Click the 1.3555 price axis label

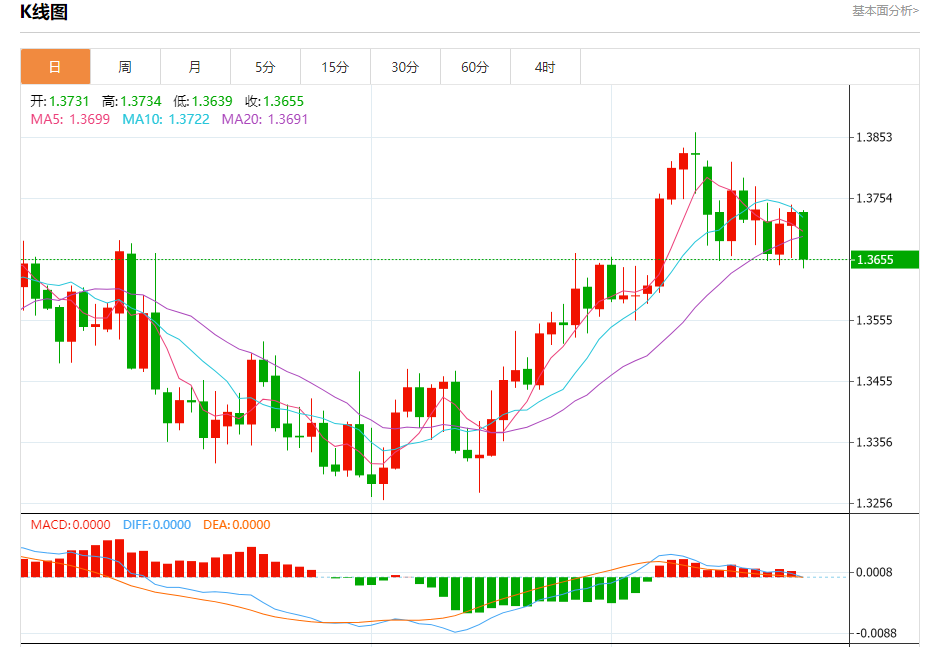[x=874, y=320]
